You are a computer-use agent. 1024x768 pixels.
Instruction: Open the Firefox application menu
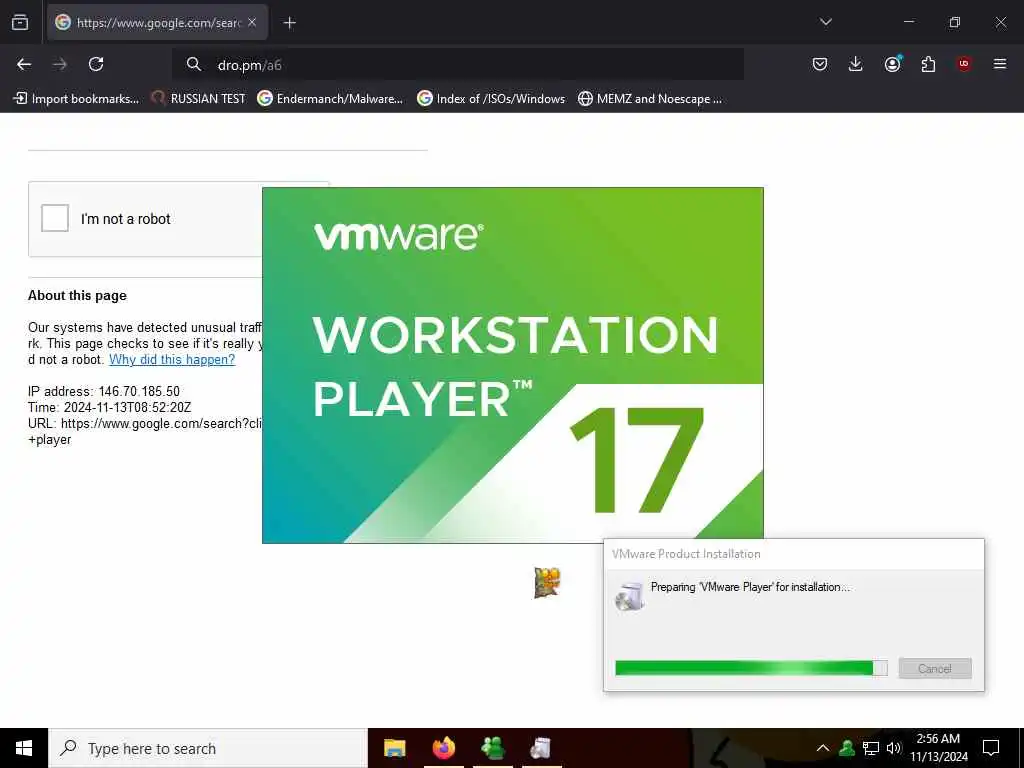(1000, 64)
